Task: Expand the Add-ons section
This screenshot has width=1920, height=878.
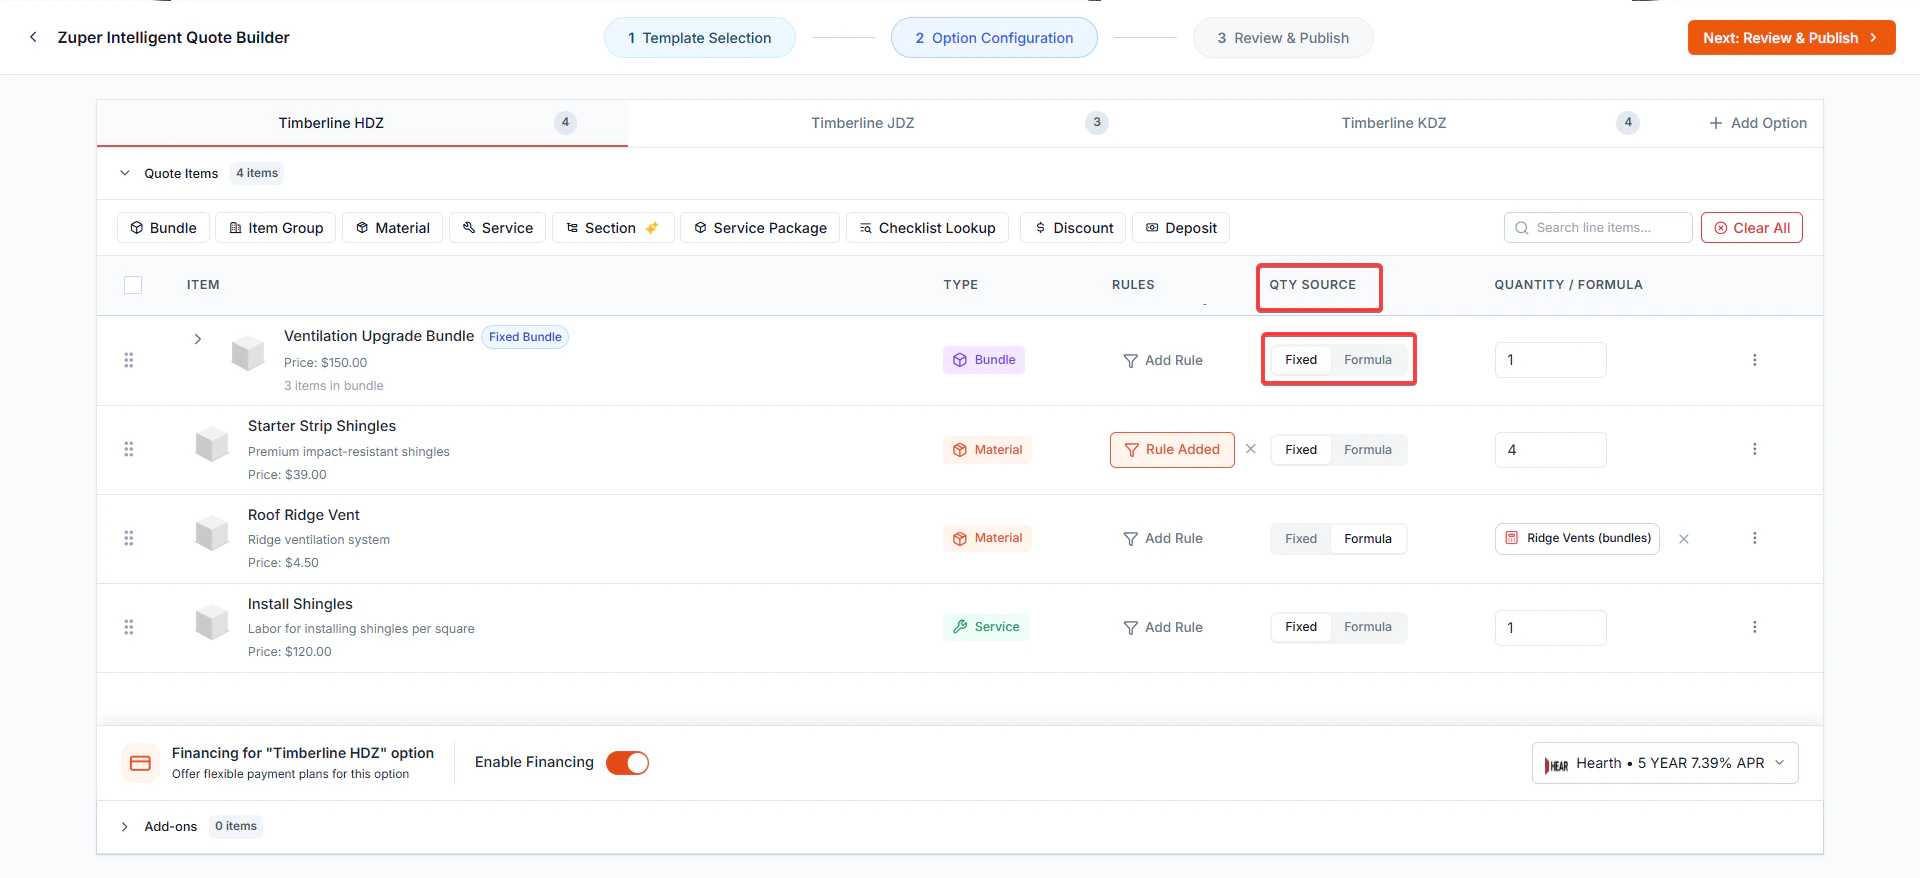Action: [125, 827]
